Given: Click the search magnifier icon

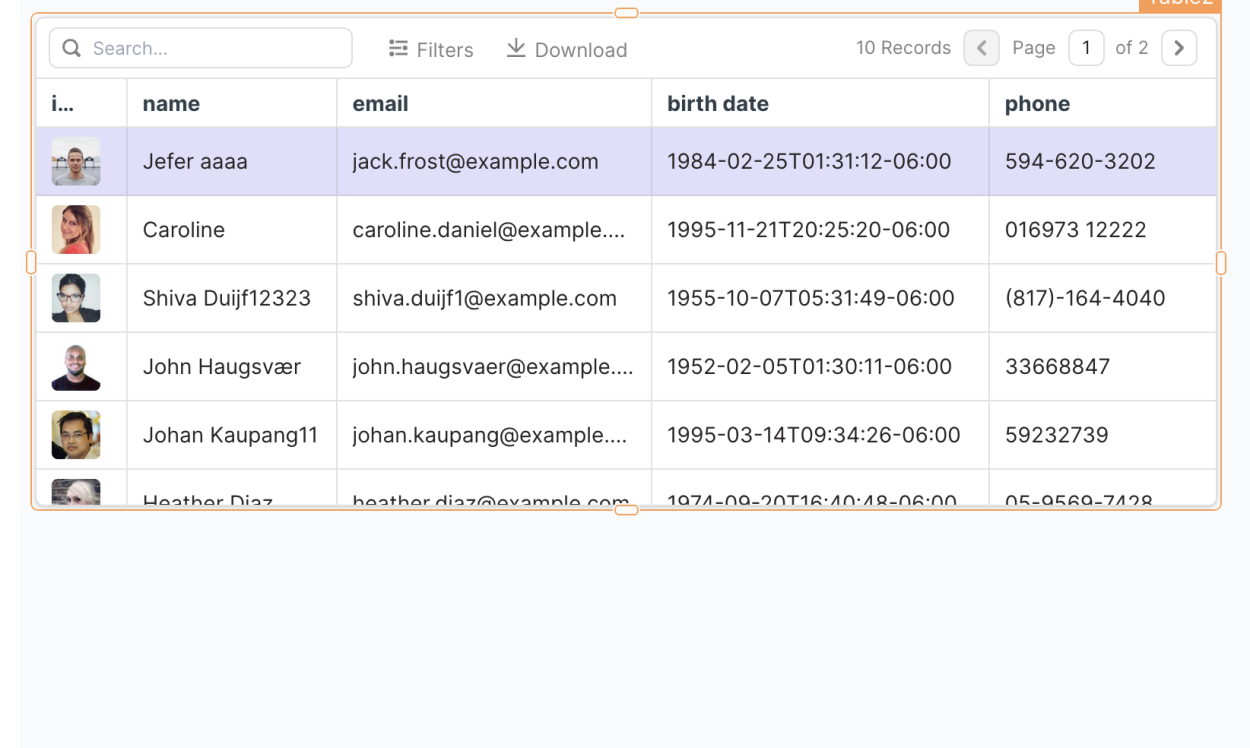Looking at the screenshot, I should 71,47.
